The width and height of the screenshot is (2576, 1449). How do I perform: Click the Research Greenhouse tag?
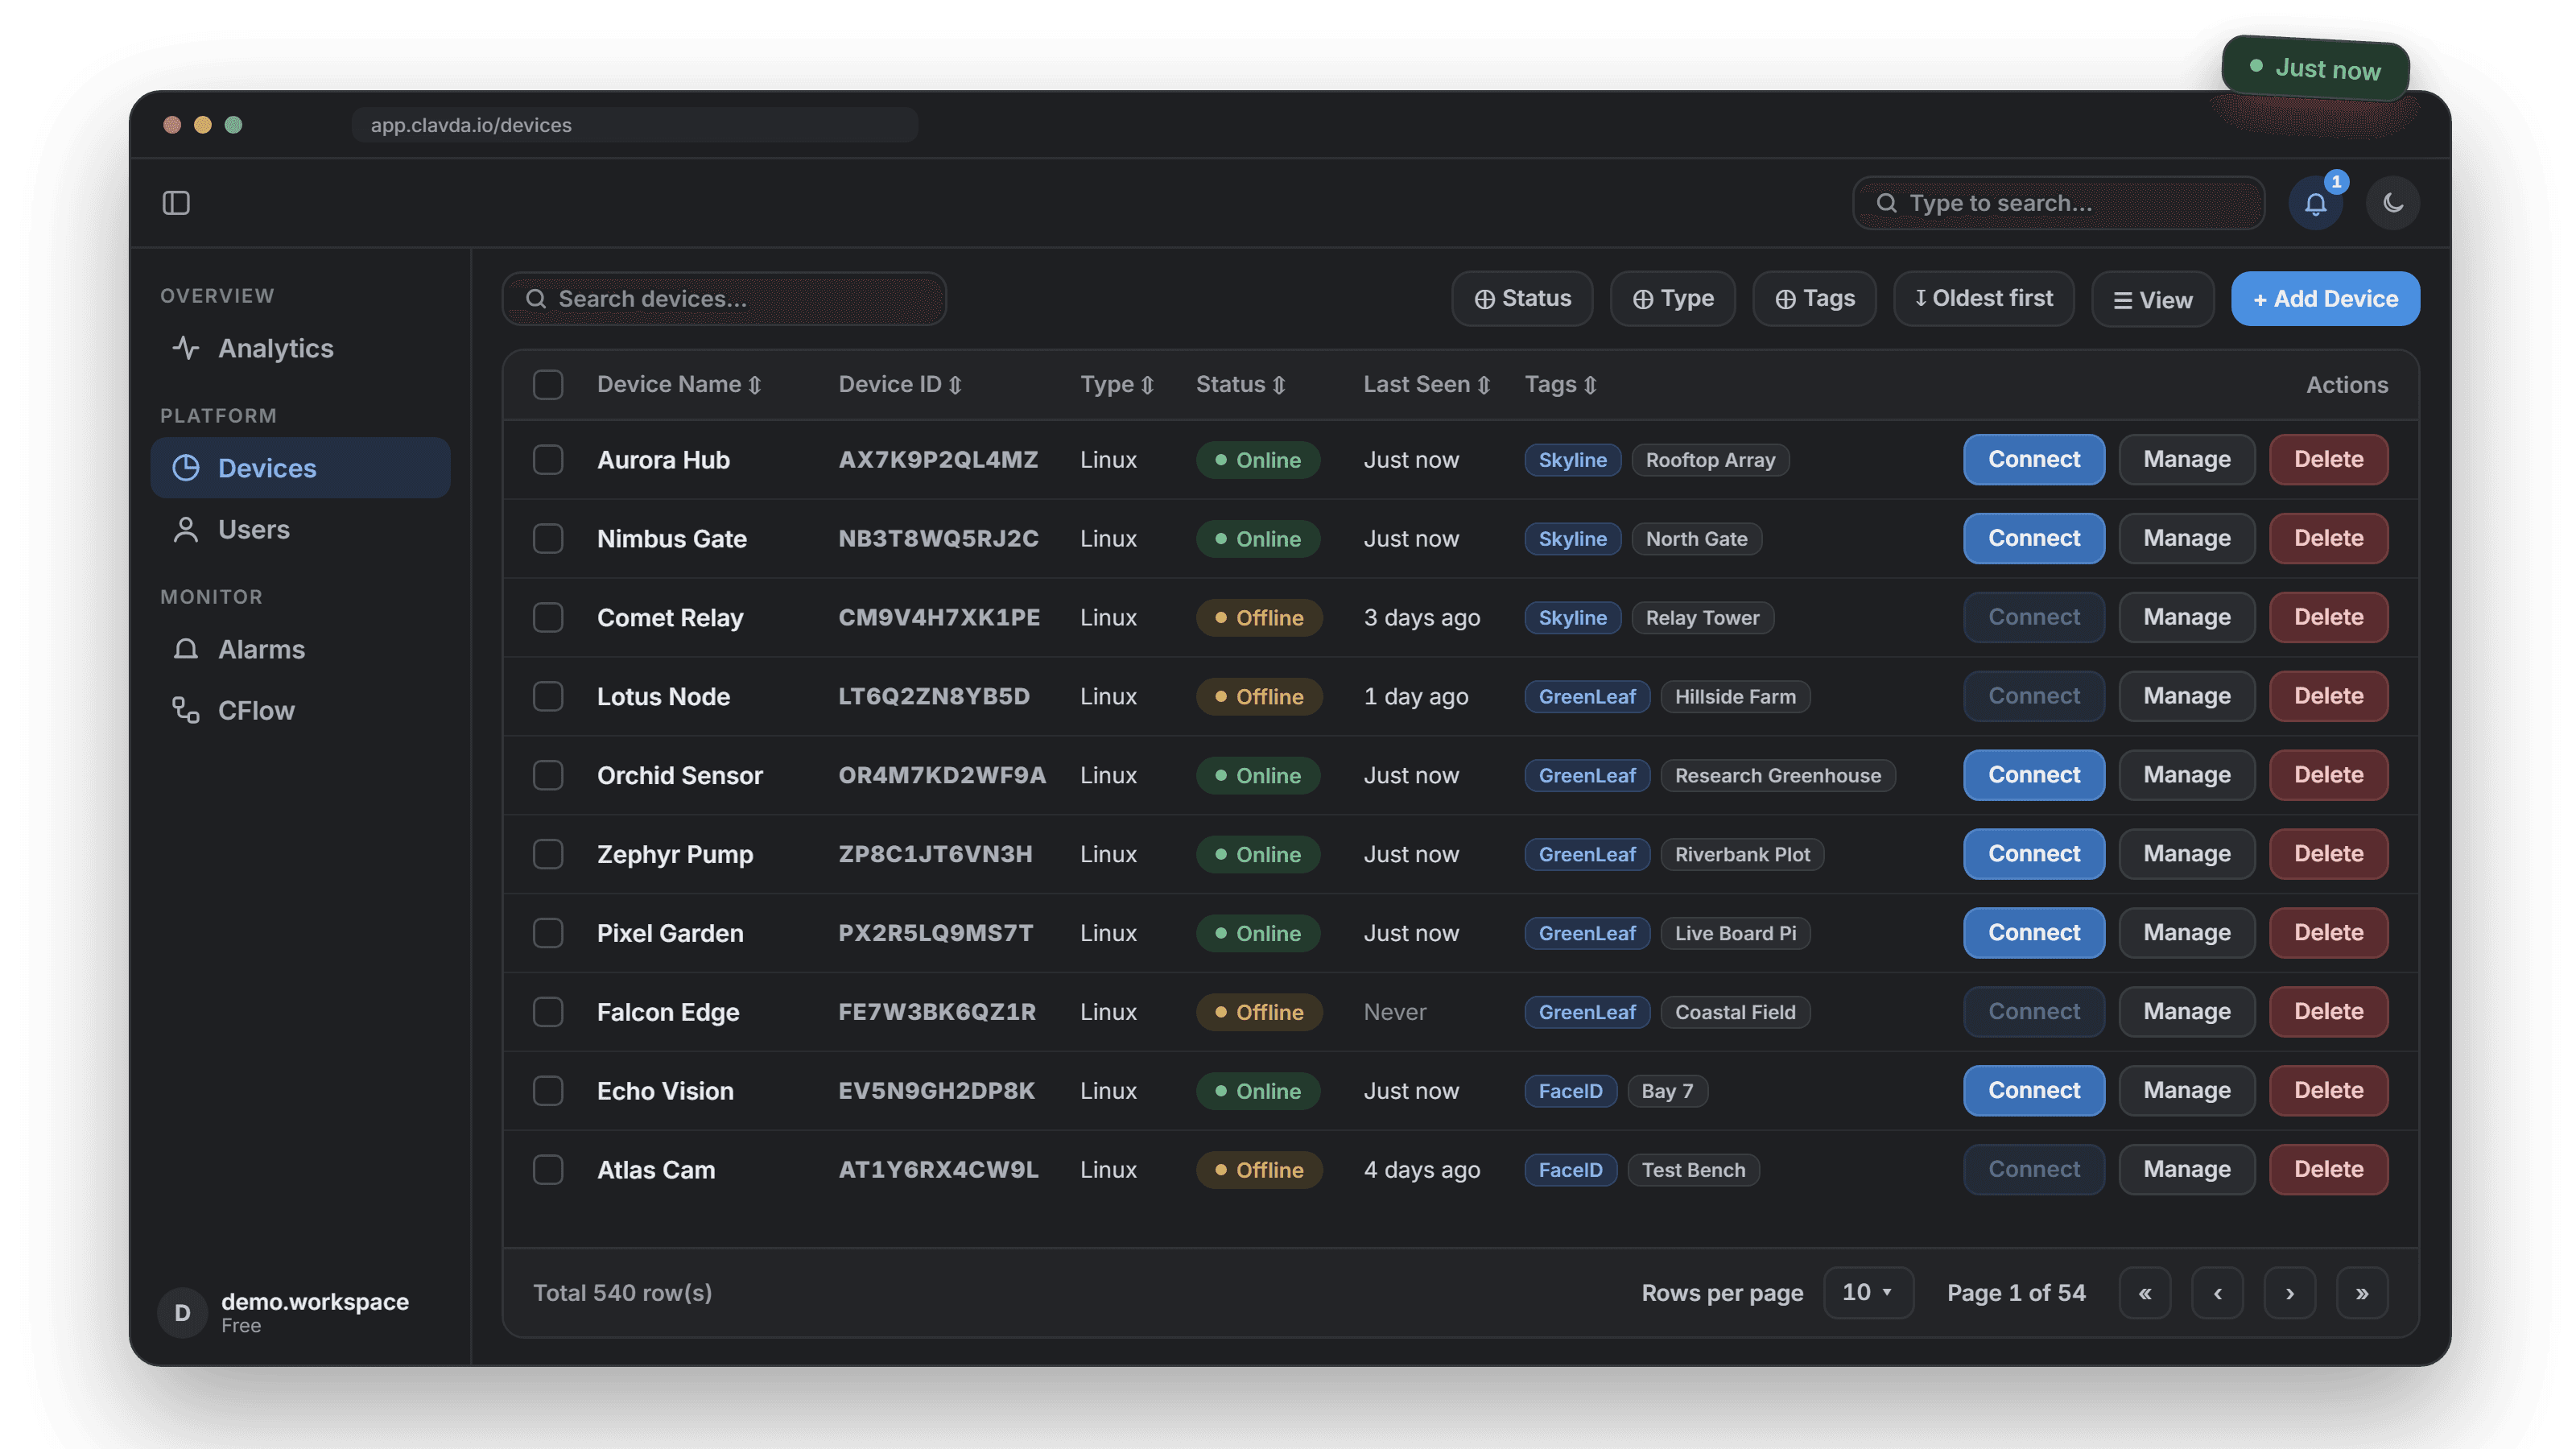[x=1777, y=776]
